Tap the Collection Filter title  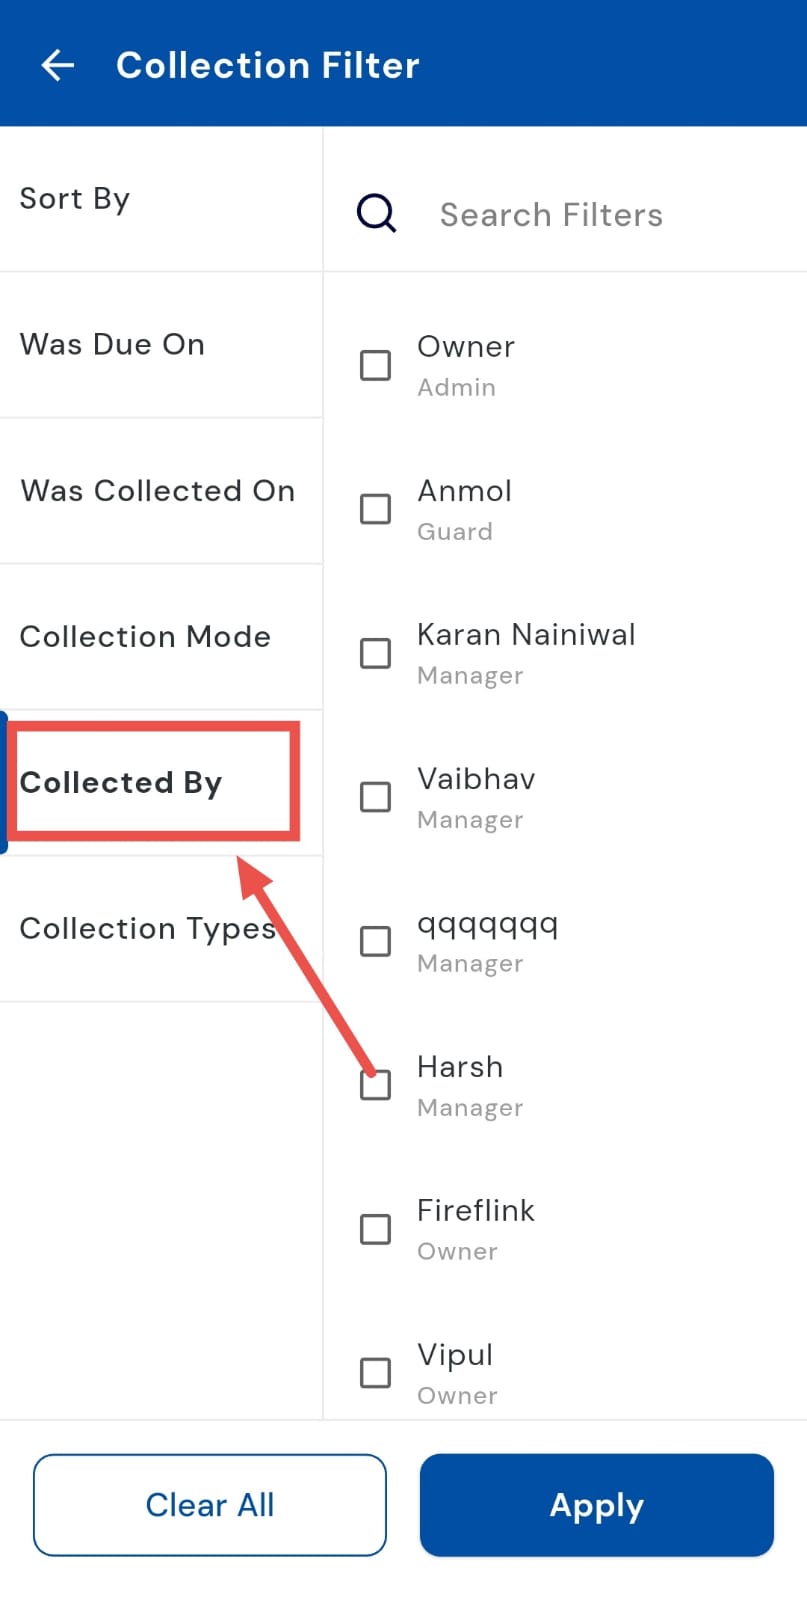[268, 66]
